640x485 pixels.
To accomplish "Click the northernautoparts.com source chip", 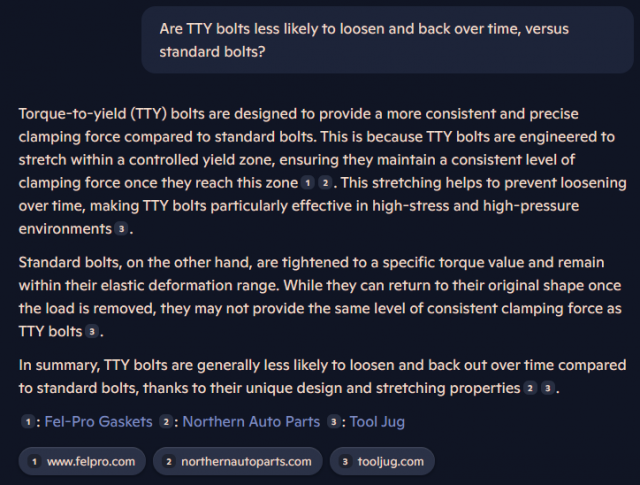I will [238, 461].
